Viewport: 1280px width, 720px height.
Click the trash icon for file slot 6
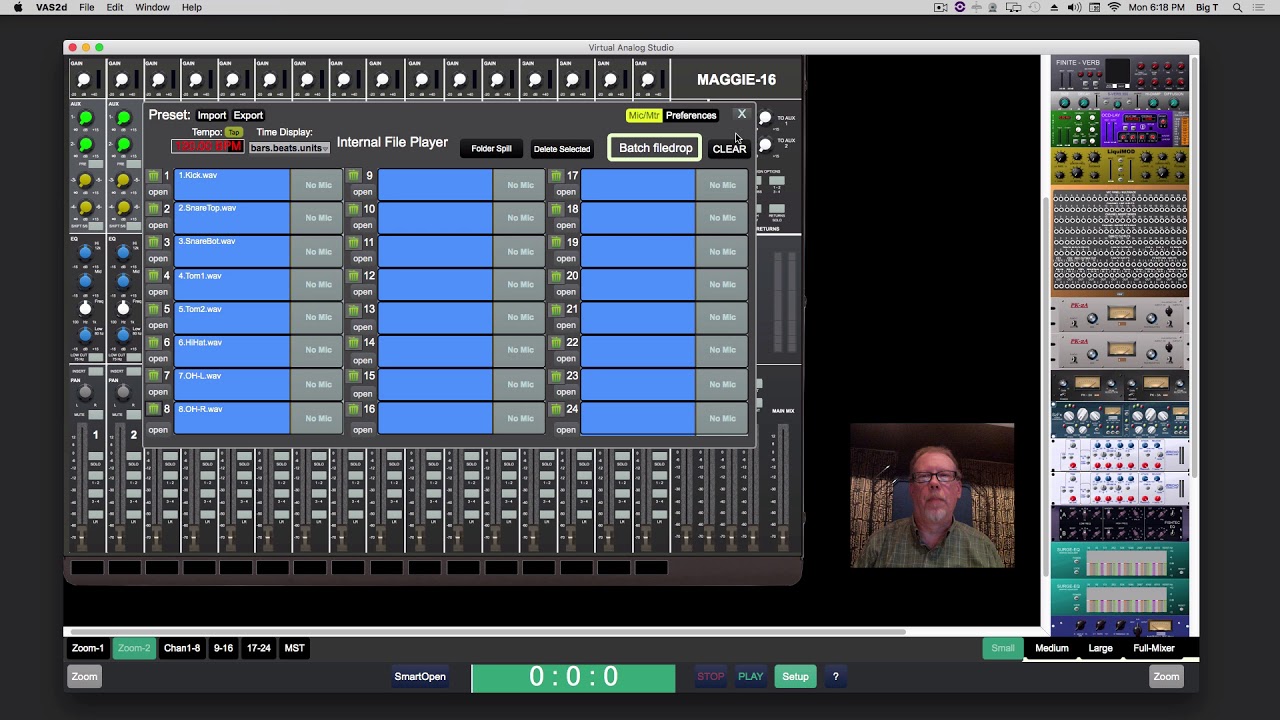tap(154, 343)
